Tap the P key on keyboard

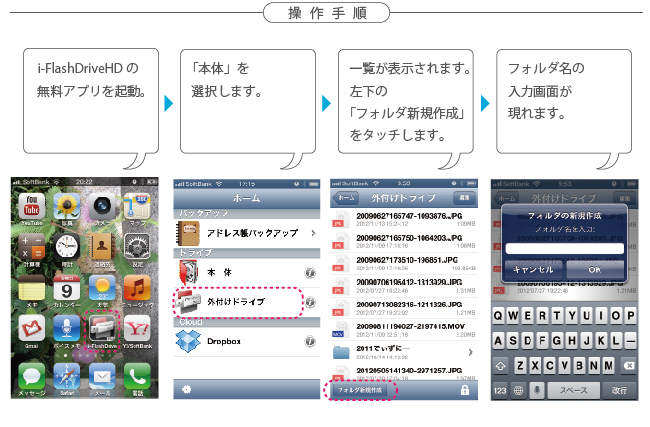pyautogui.click(x=631, y=316)
